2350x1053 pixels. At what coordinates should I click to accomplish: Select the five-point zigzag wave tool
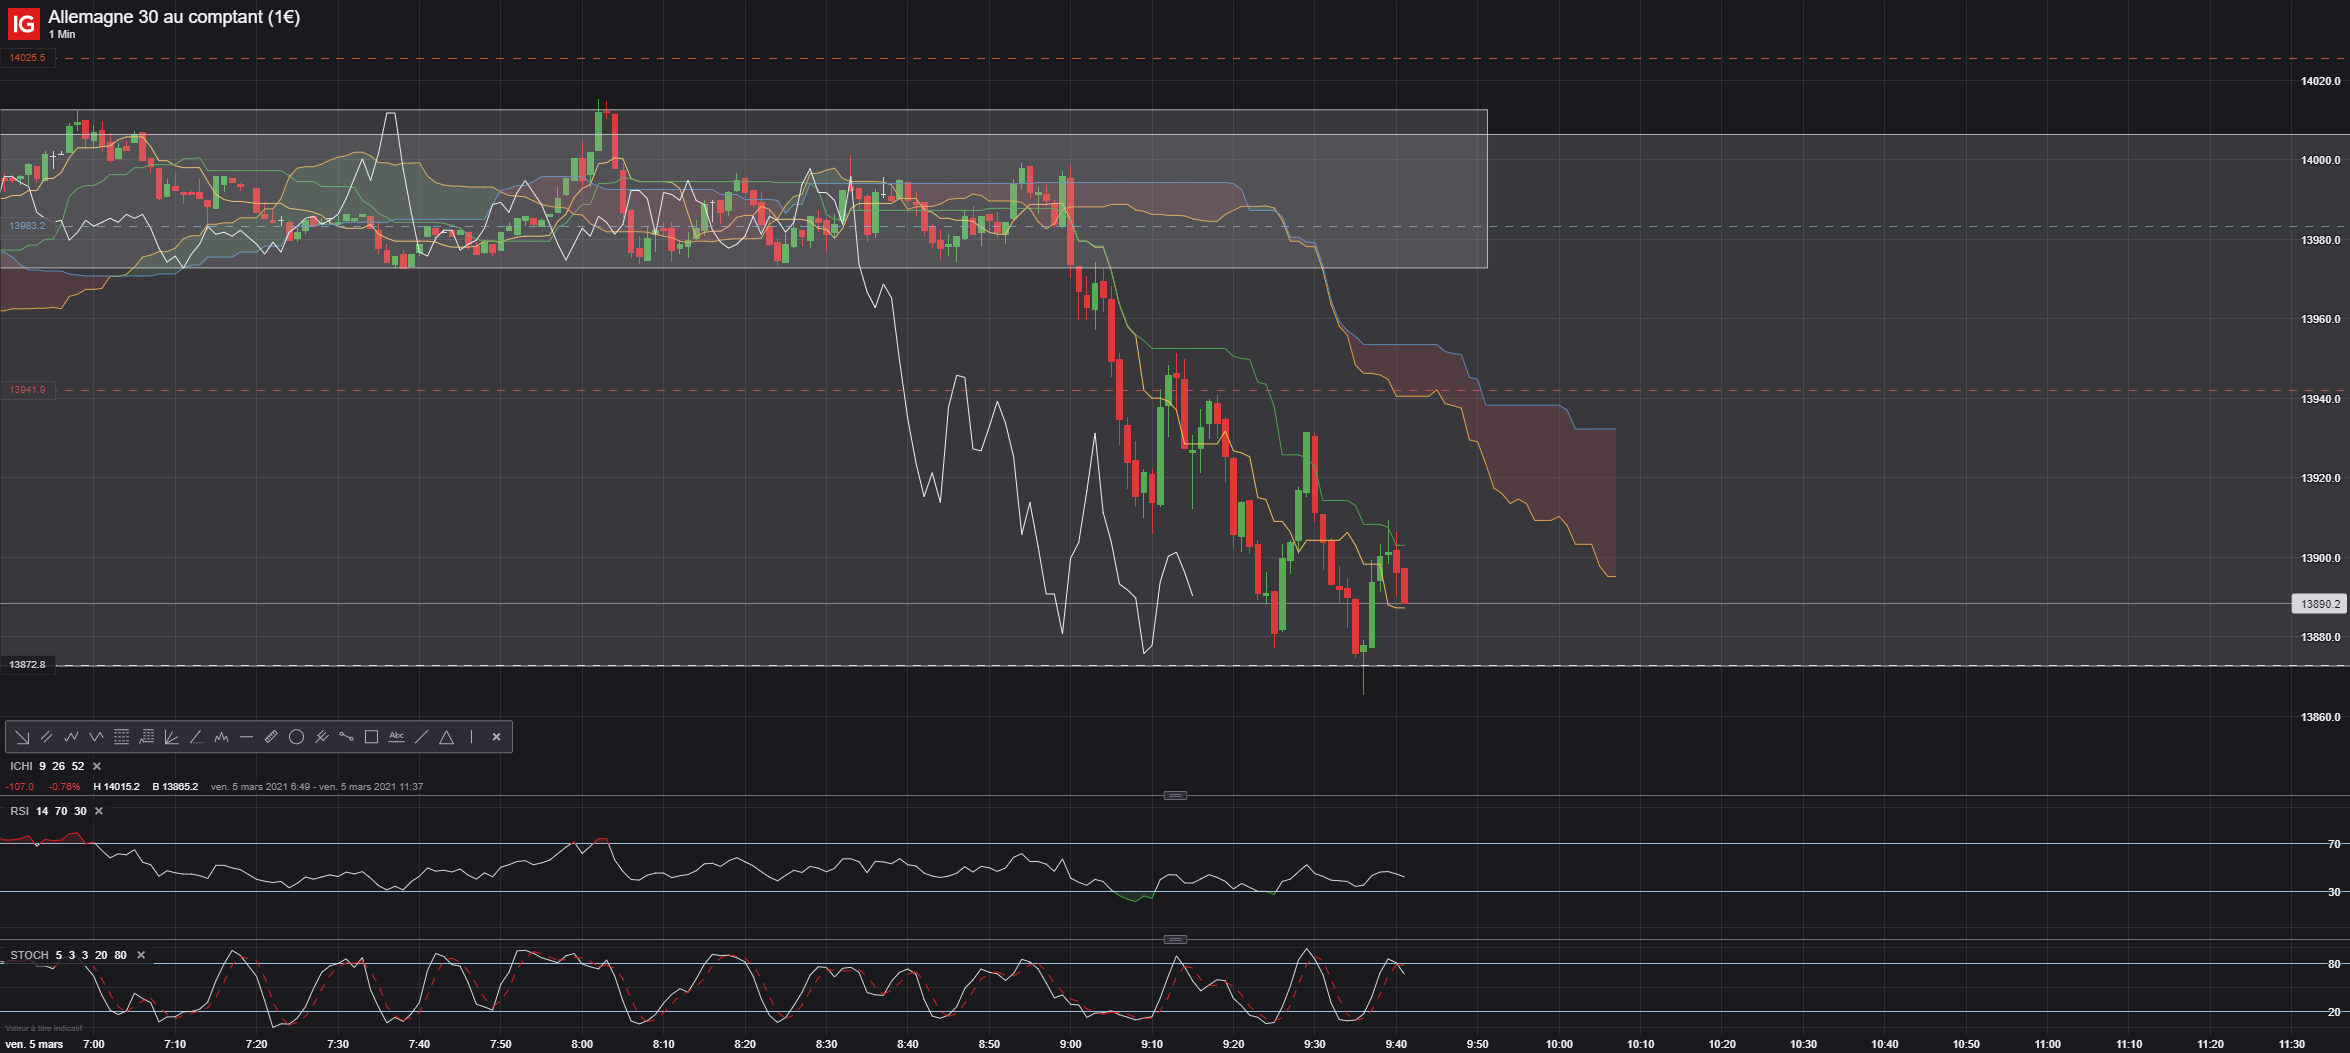coord(71,737)
